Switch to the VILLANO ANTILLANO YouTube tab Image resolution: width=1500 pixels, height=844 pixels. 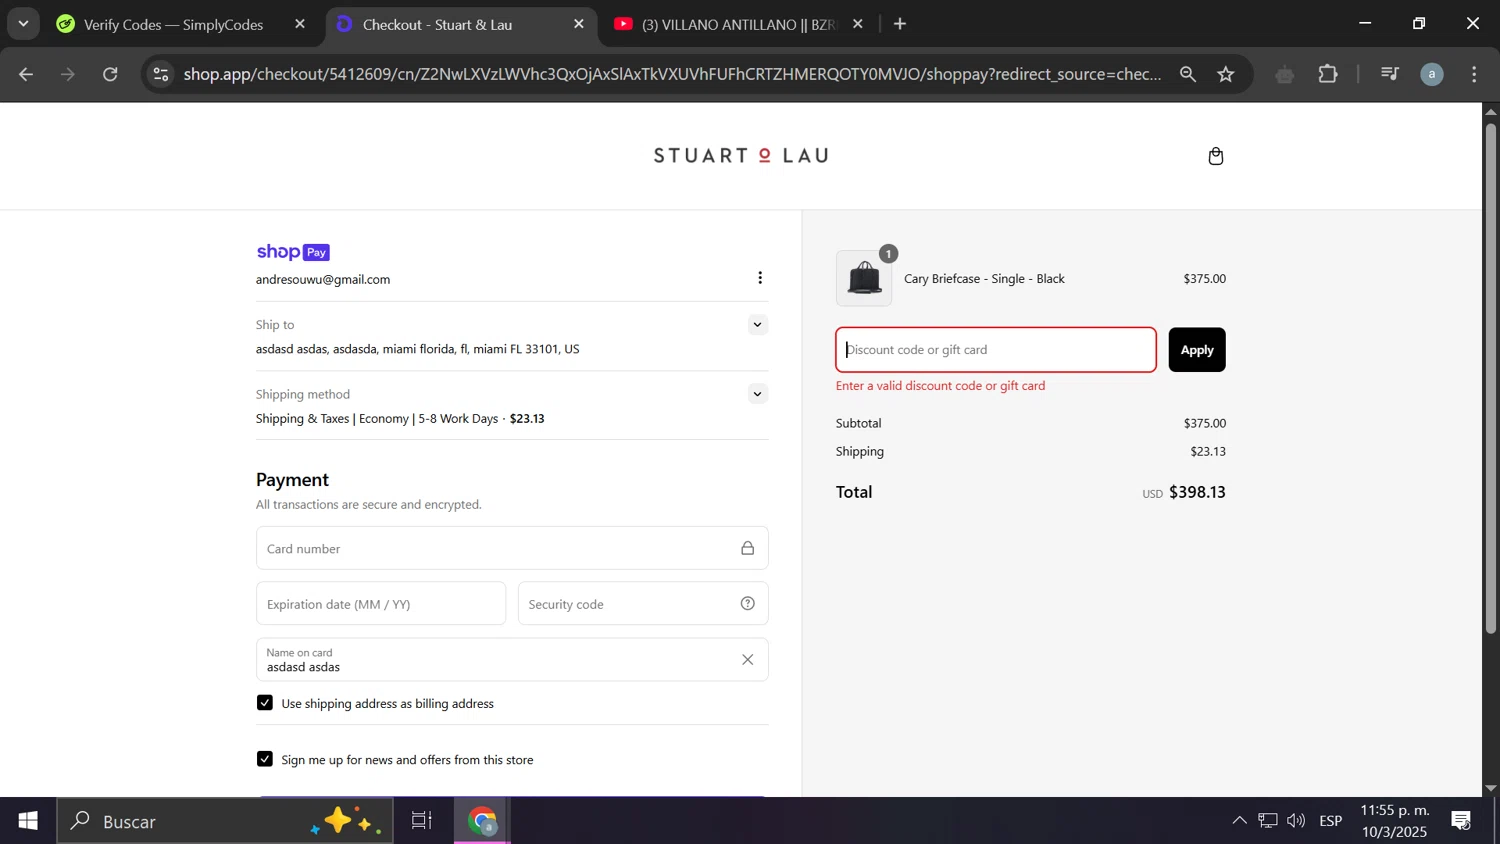738,24
